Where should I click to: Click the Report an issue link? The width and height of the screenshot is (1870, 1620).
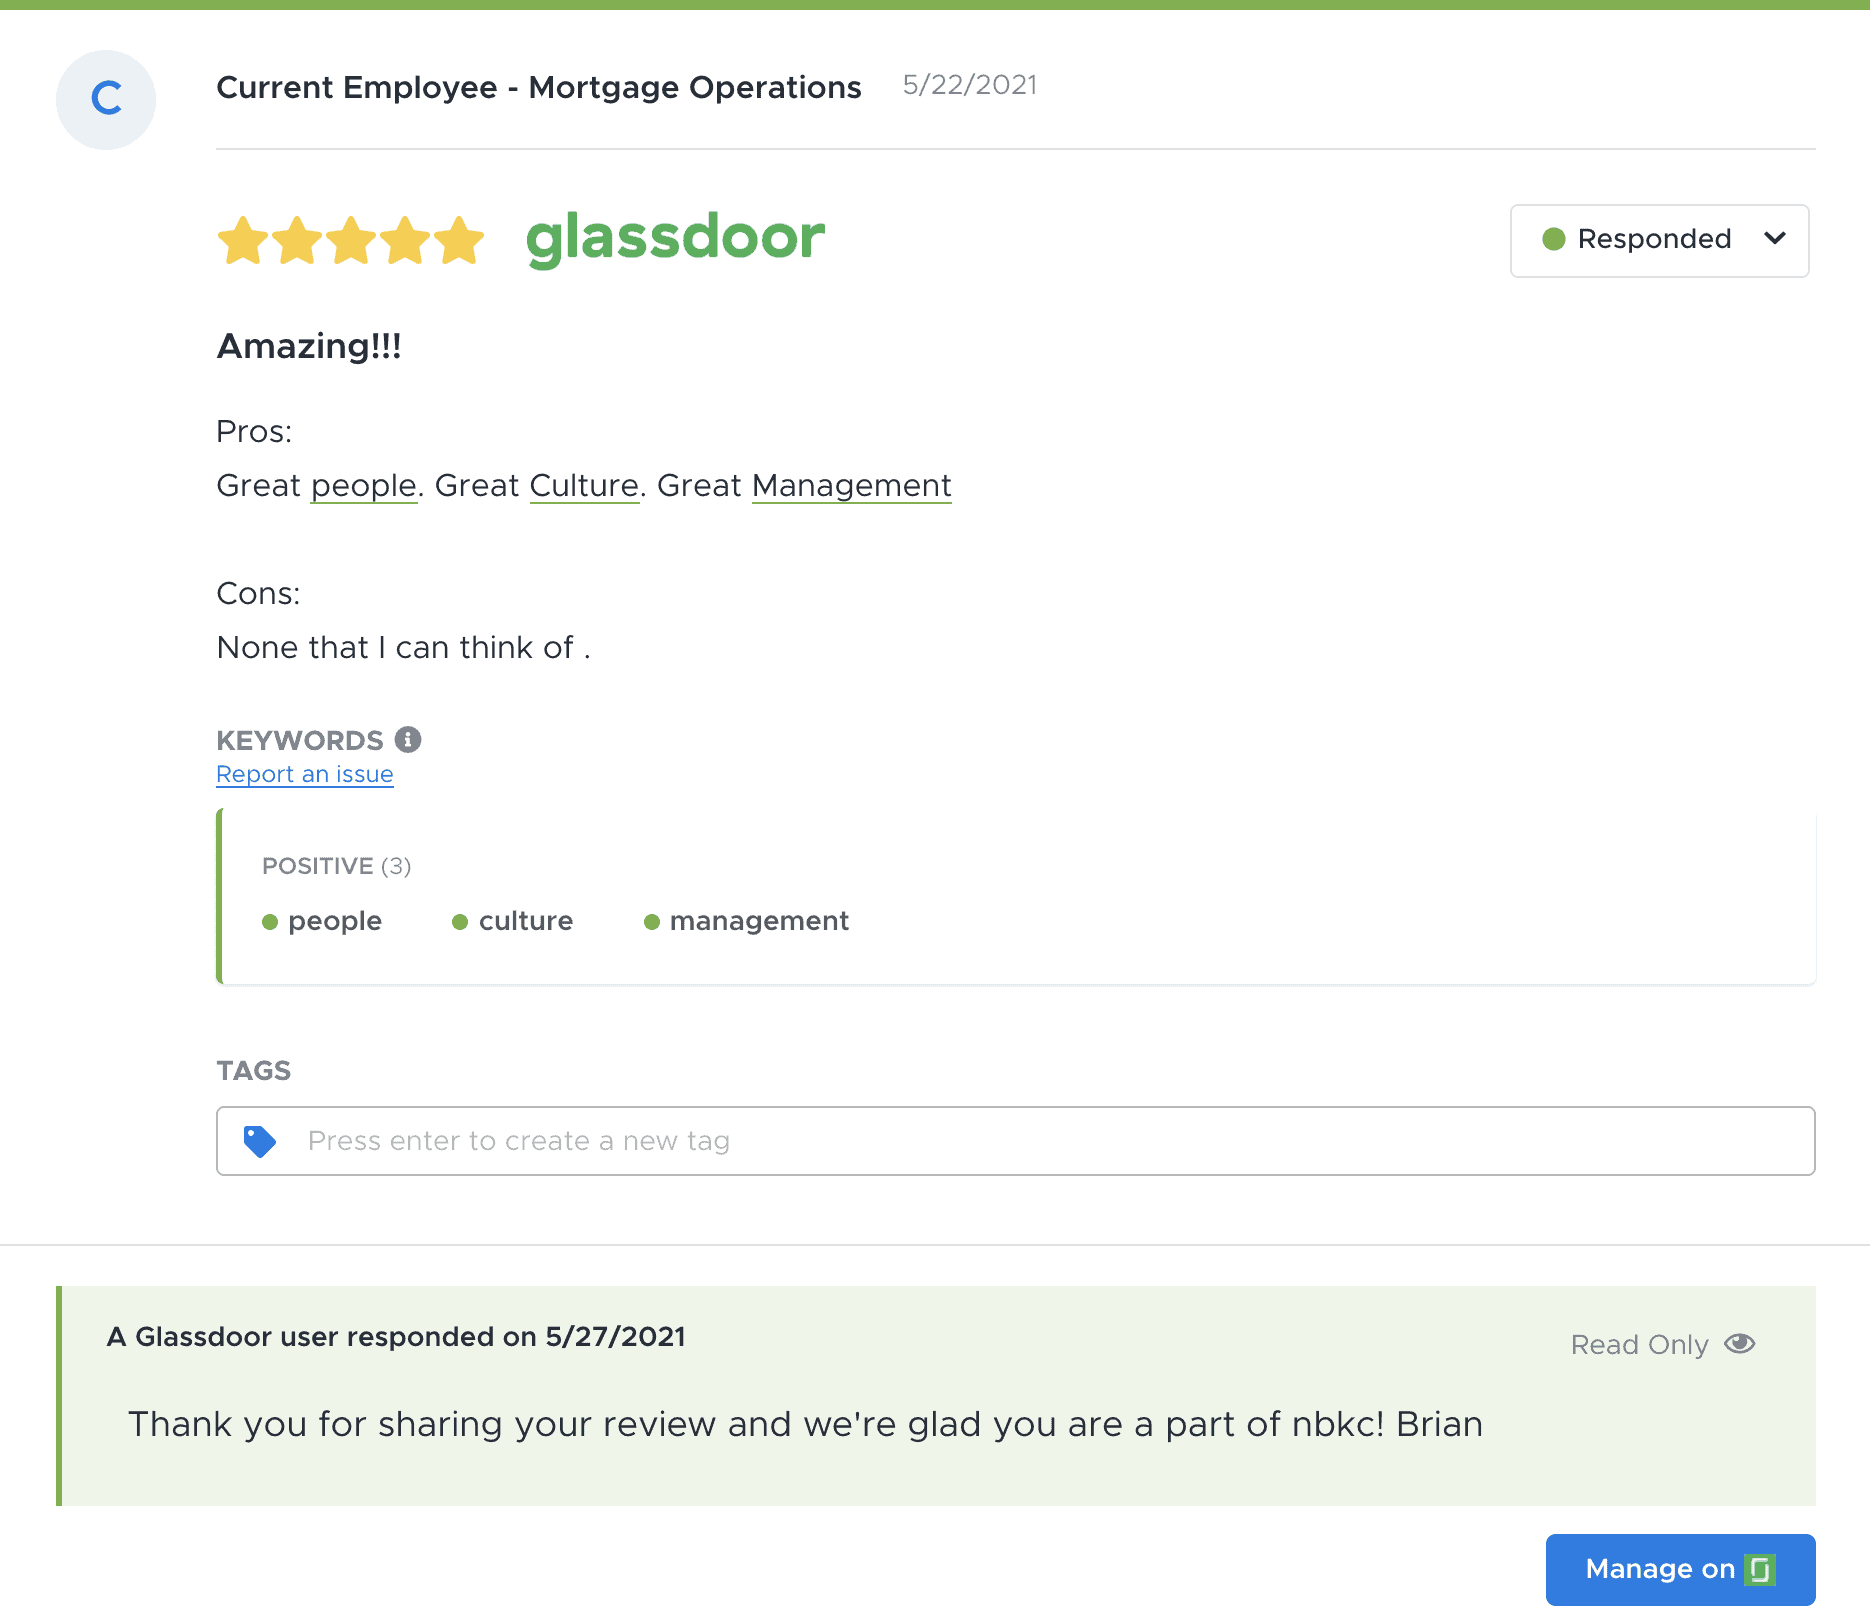305,775
